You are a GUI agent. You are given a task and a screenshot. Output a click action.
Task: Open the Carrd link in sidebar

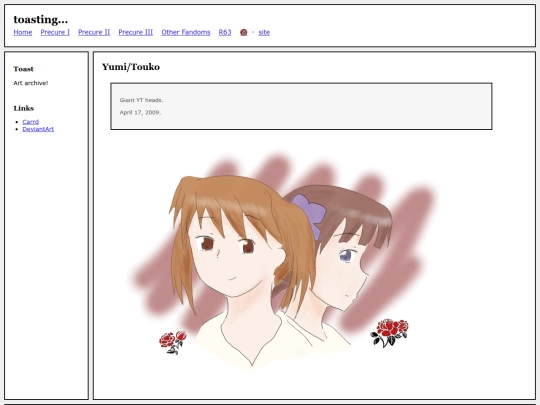(x=31, y=122)
